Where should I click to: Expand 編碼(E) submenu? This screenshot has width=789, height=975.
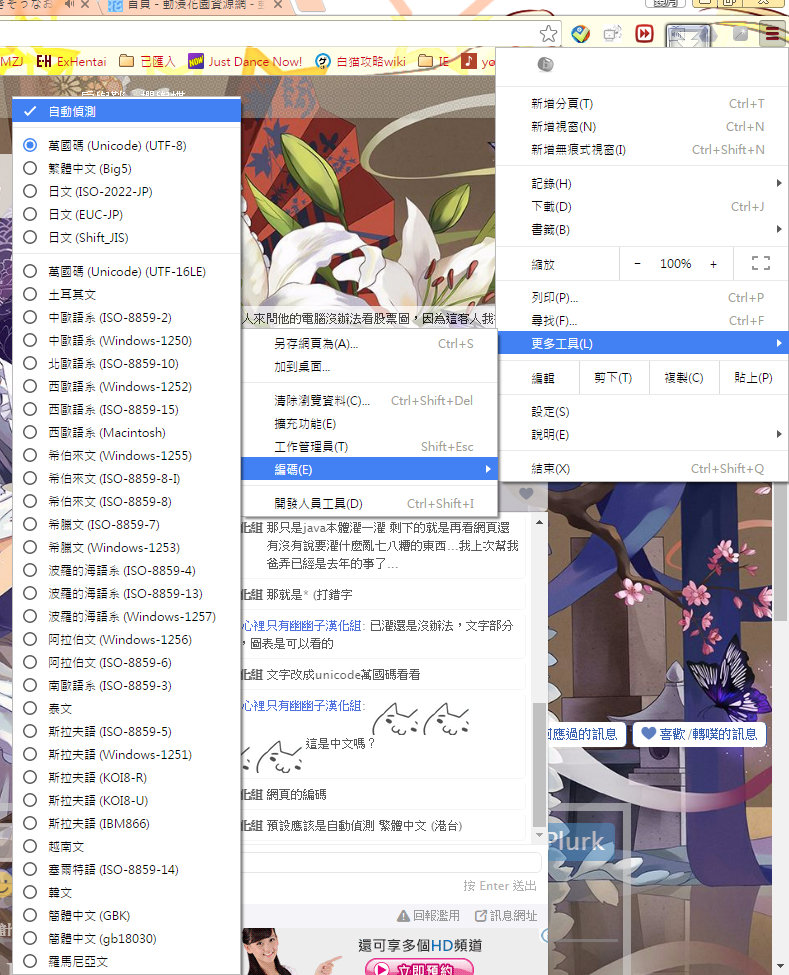tap(369, 469)
